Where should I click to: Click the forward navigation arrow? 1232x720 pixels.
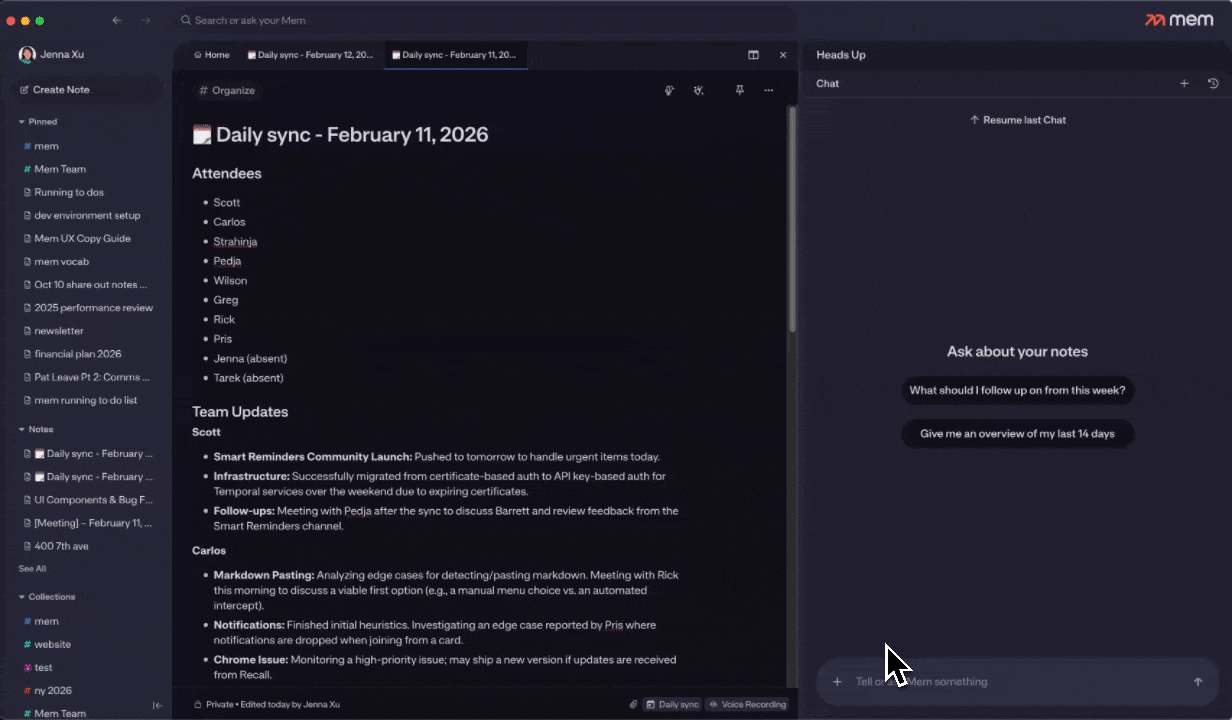pos(146,20)
